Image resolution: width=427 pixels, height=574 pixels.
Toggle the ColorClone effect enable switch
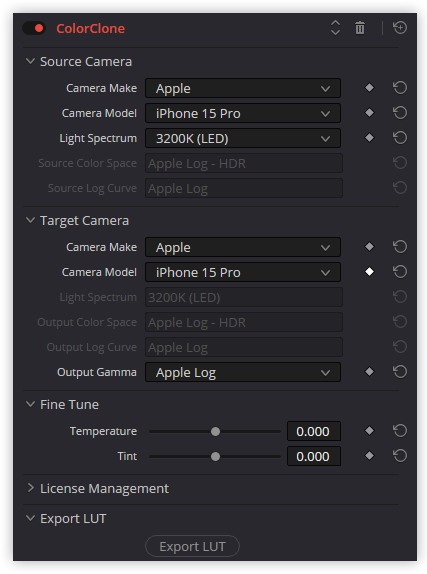34,28
